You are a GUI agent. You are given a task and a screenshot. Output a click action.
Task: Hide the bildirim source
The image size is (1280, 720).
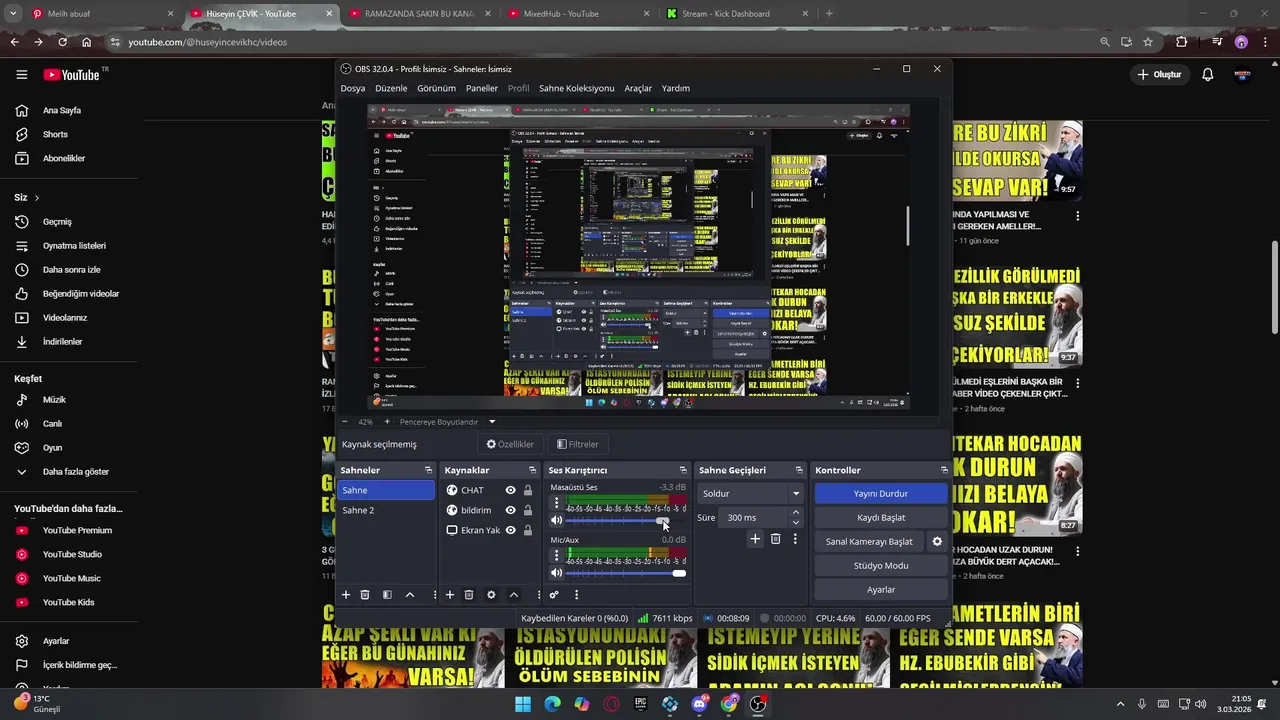[x=510, y=510]
